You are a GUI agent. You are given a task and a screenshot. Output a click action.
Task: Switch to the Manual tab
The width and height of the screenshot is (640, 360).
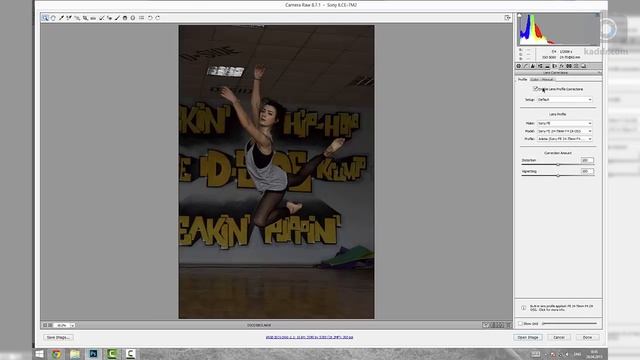pos(547,79)
